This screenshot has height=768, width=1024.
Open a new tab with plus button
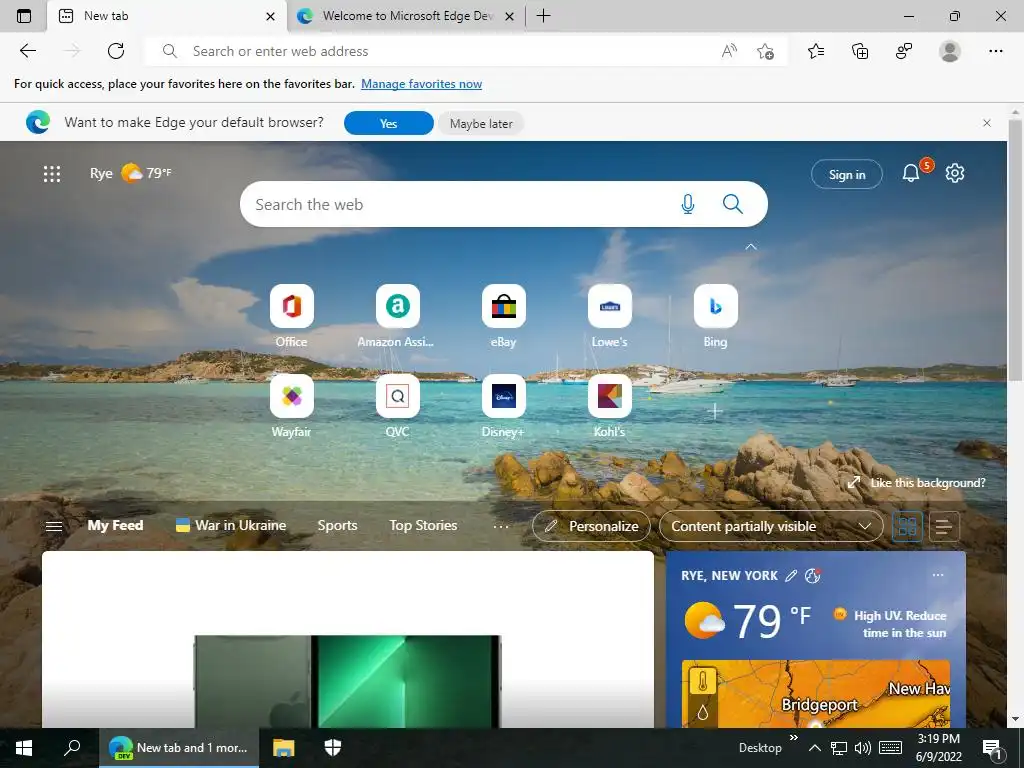[x=543, y=16]
